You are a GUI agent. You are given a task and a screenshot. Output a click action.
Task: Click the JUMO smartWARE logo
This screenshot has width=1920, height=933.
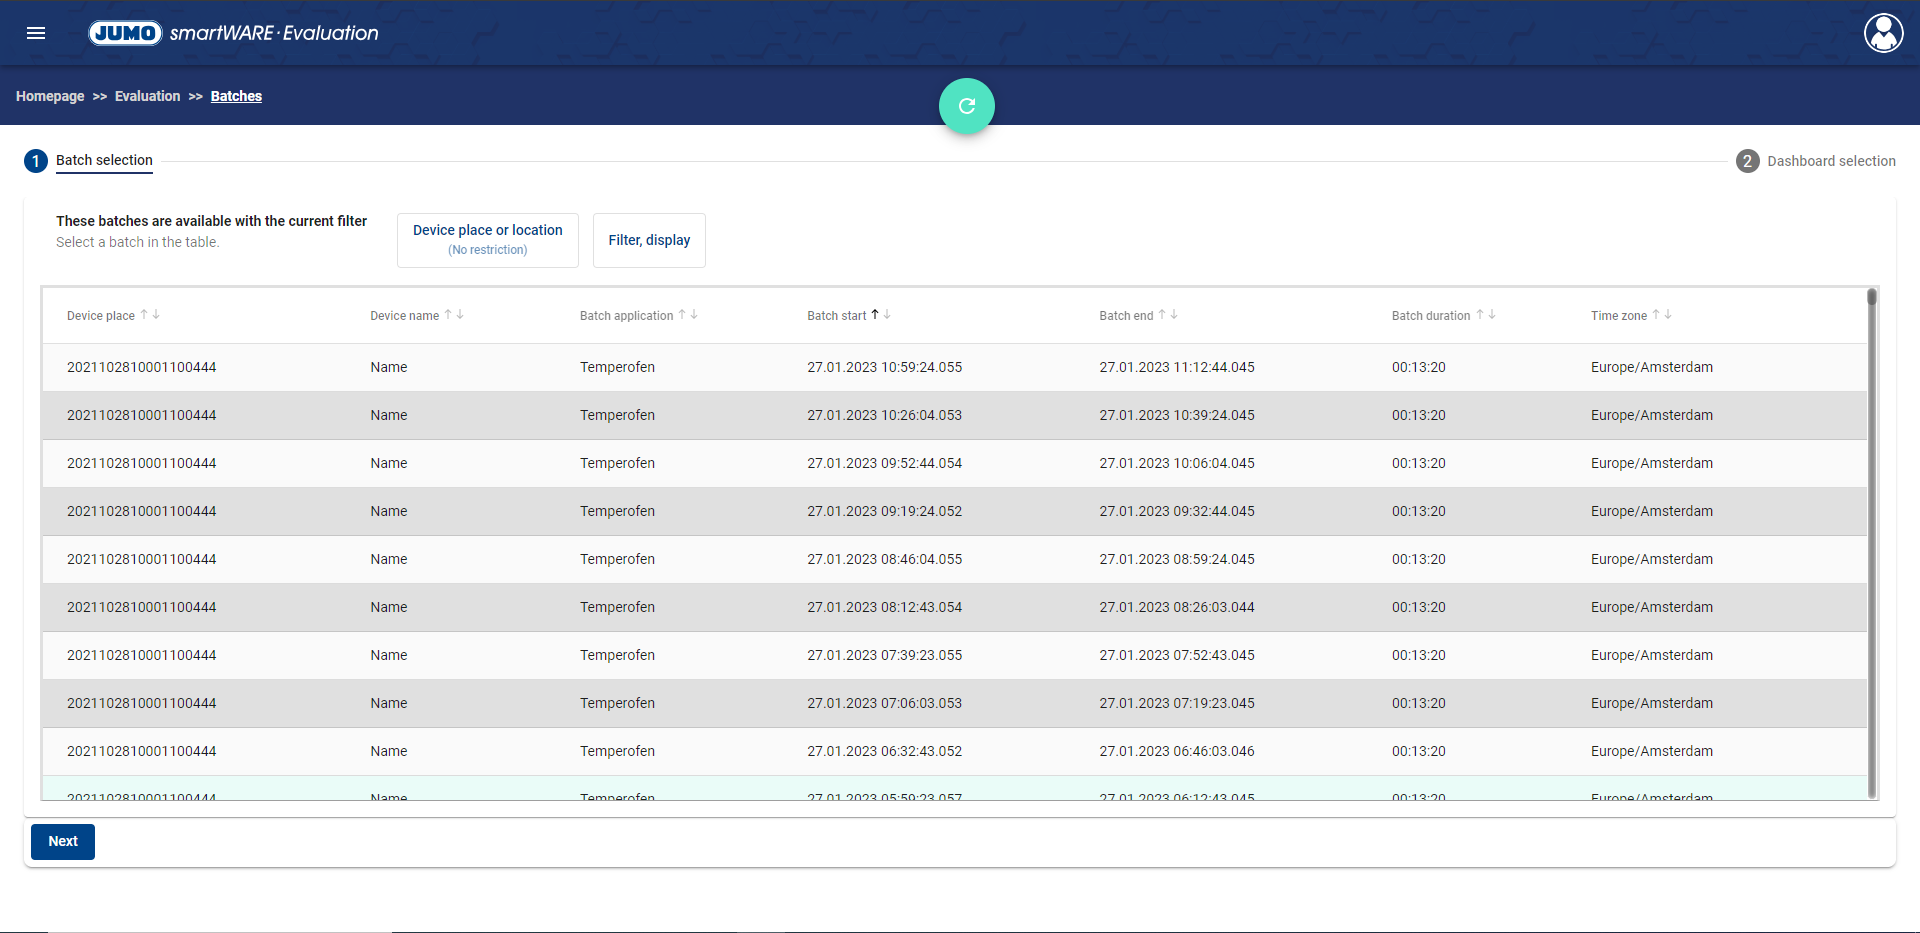coord(234,33)
